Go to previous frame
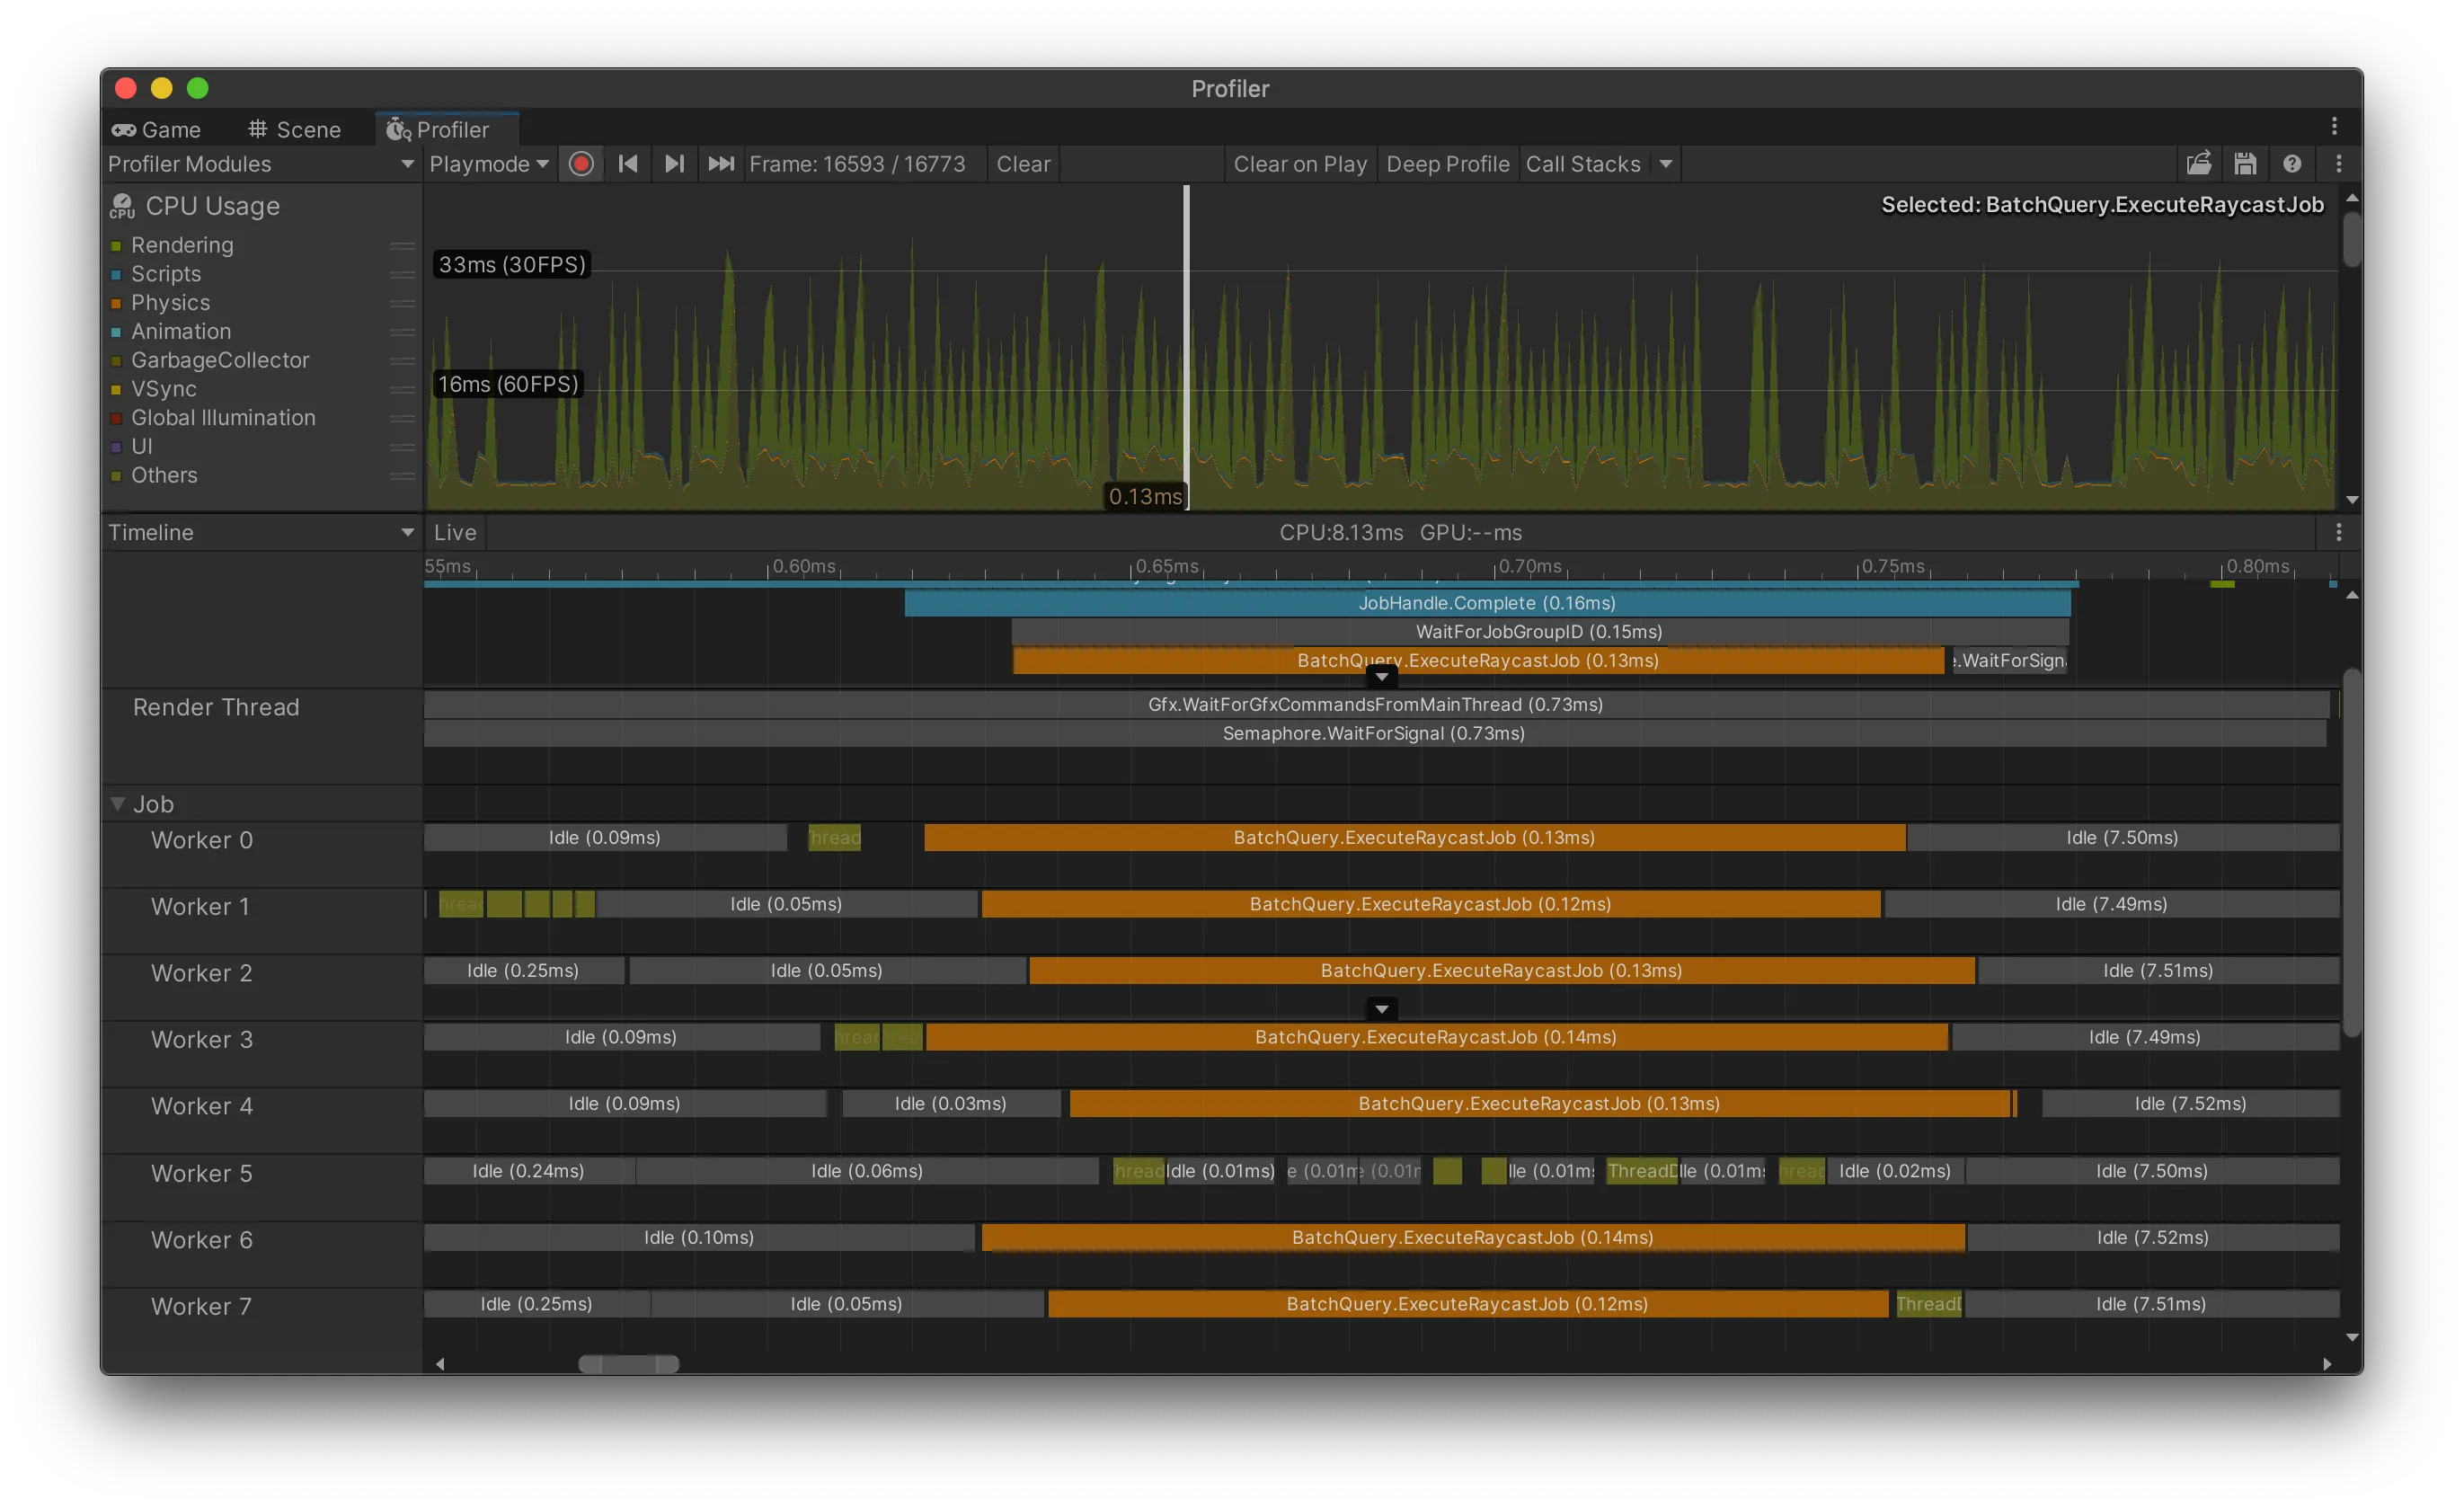This screenshot has height=1508, width=2464. (628, 164)
